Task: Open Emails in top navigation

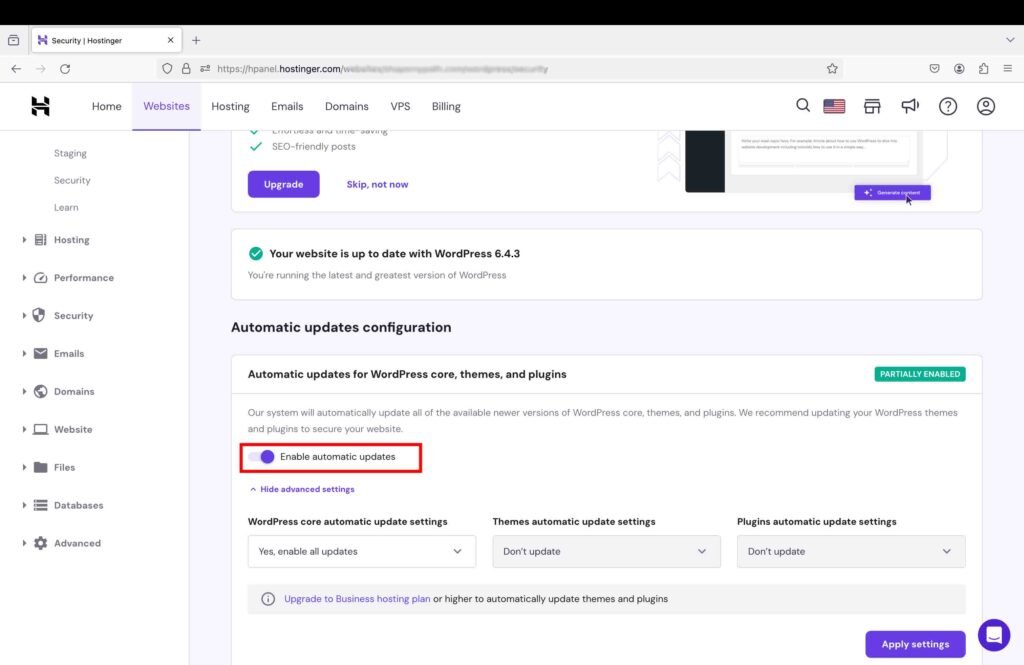Action: point(287,106)
